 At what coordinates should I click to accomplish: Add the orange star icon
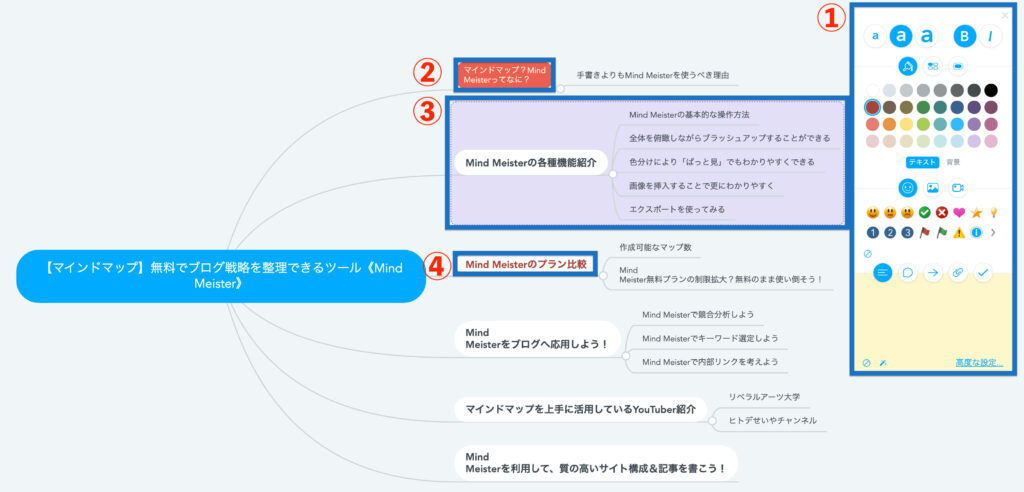[976, 212]
